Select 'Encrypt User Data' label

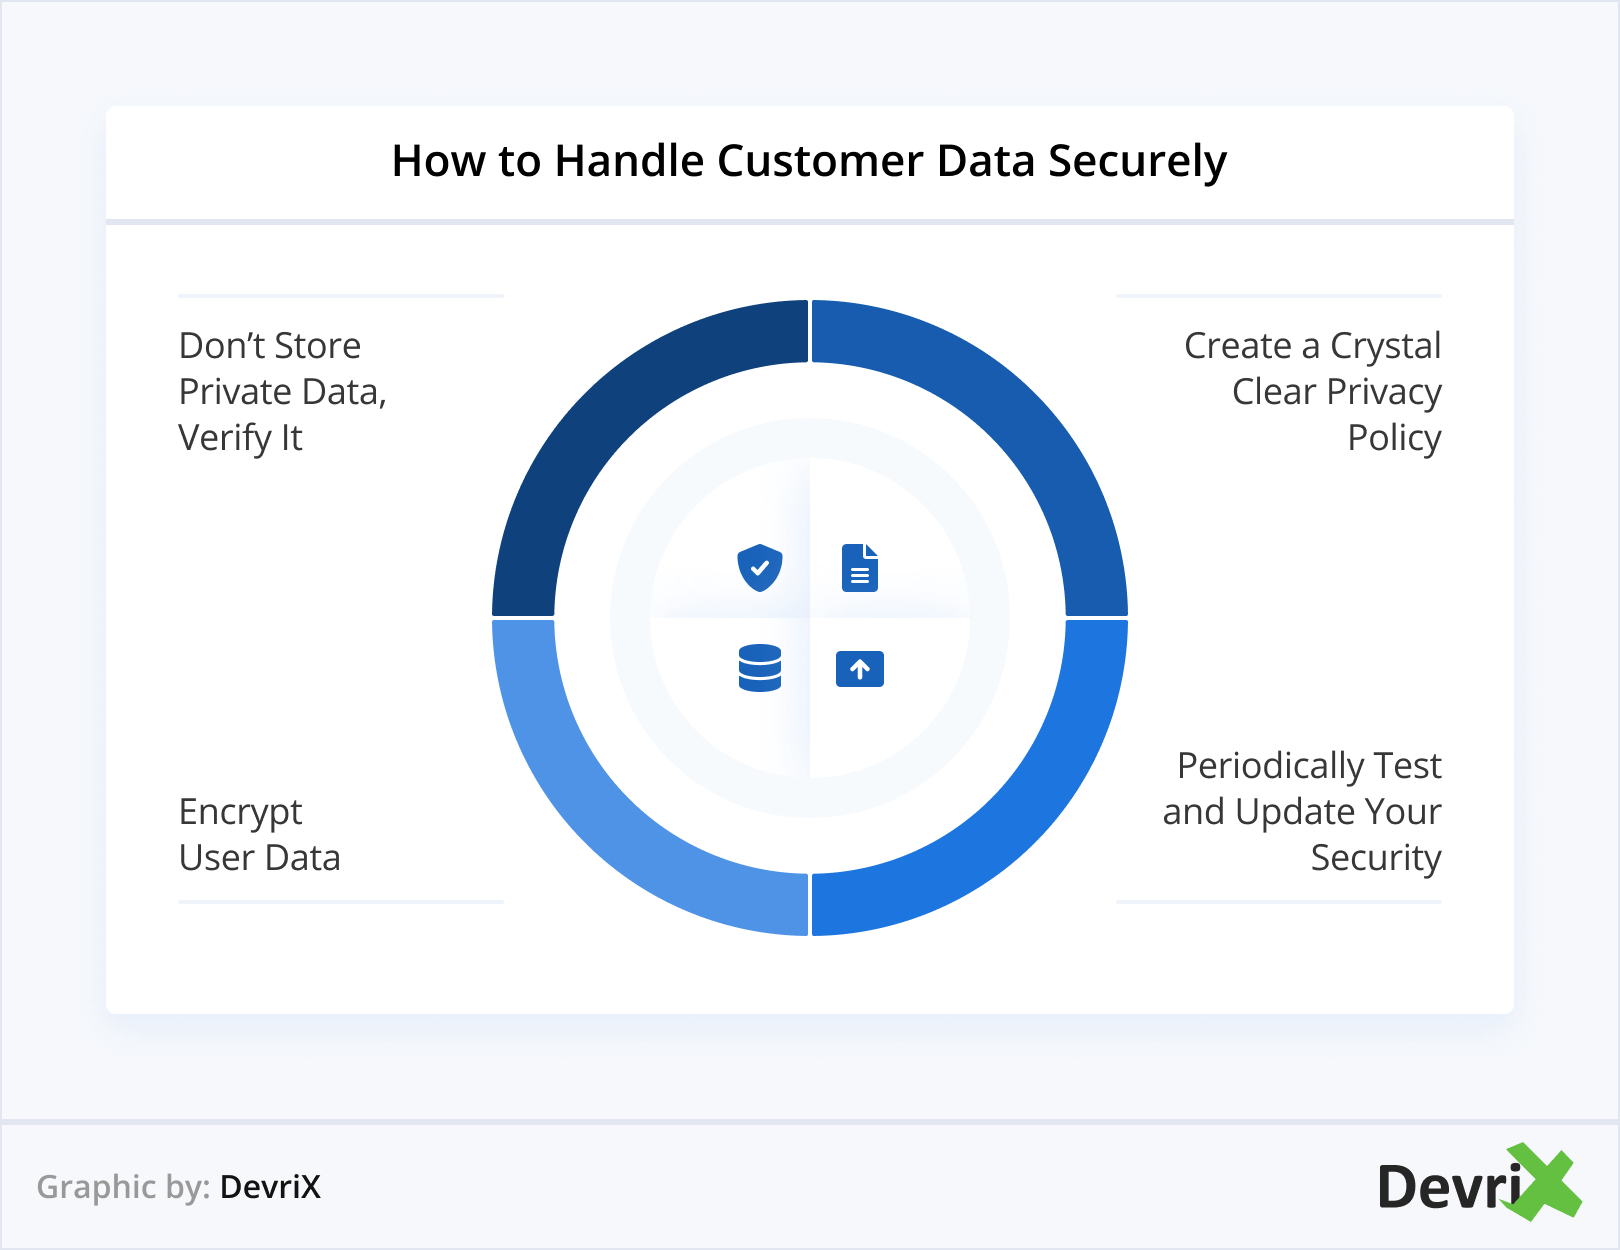pos(260,835)
